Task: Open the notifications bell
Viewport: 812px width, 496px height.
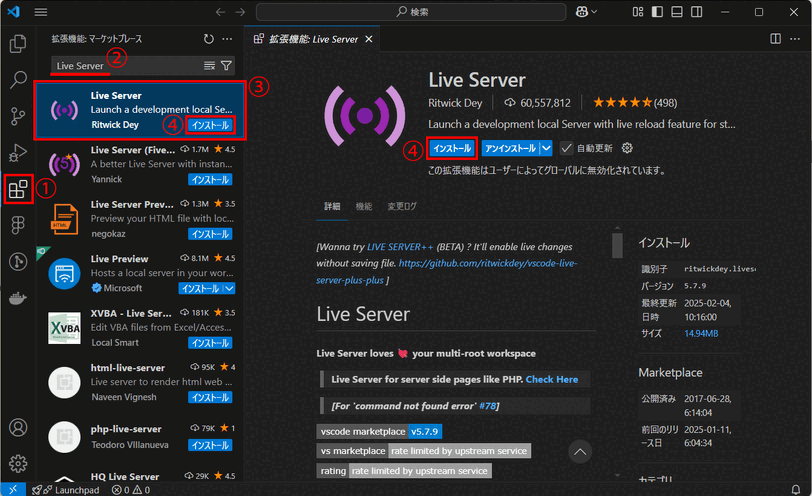Action: tap(795, 489)
